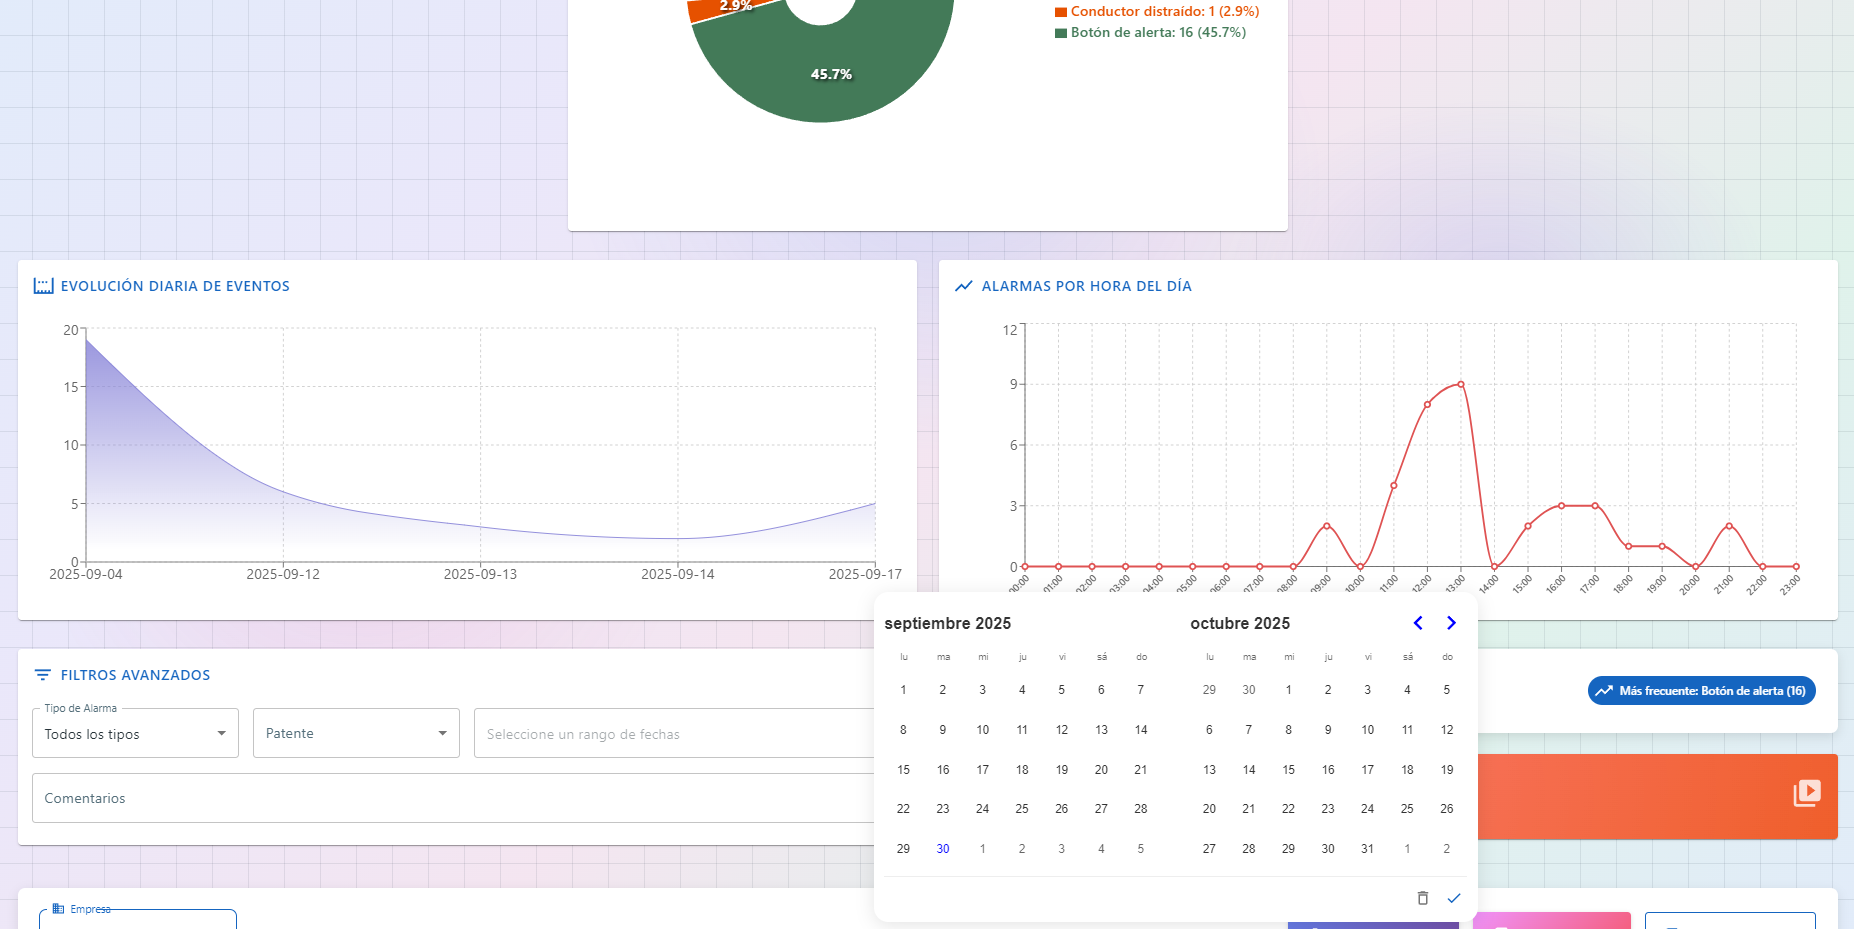The width and height of the screenshot is (1854, 929).
Task: Click the Más frecuente: Botón de alerta chip
Action: point(1701,691)
